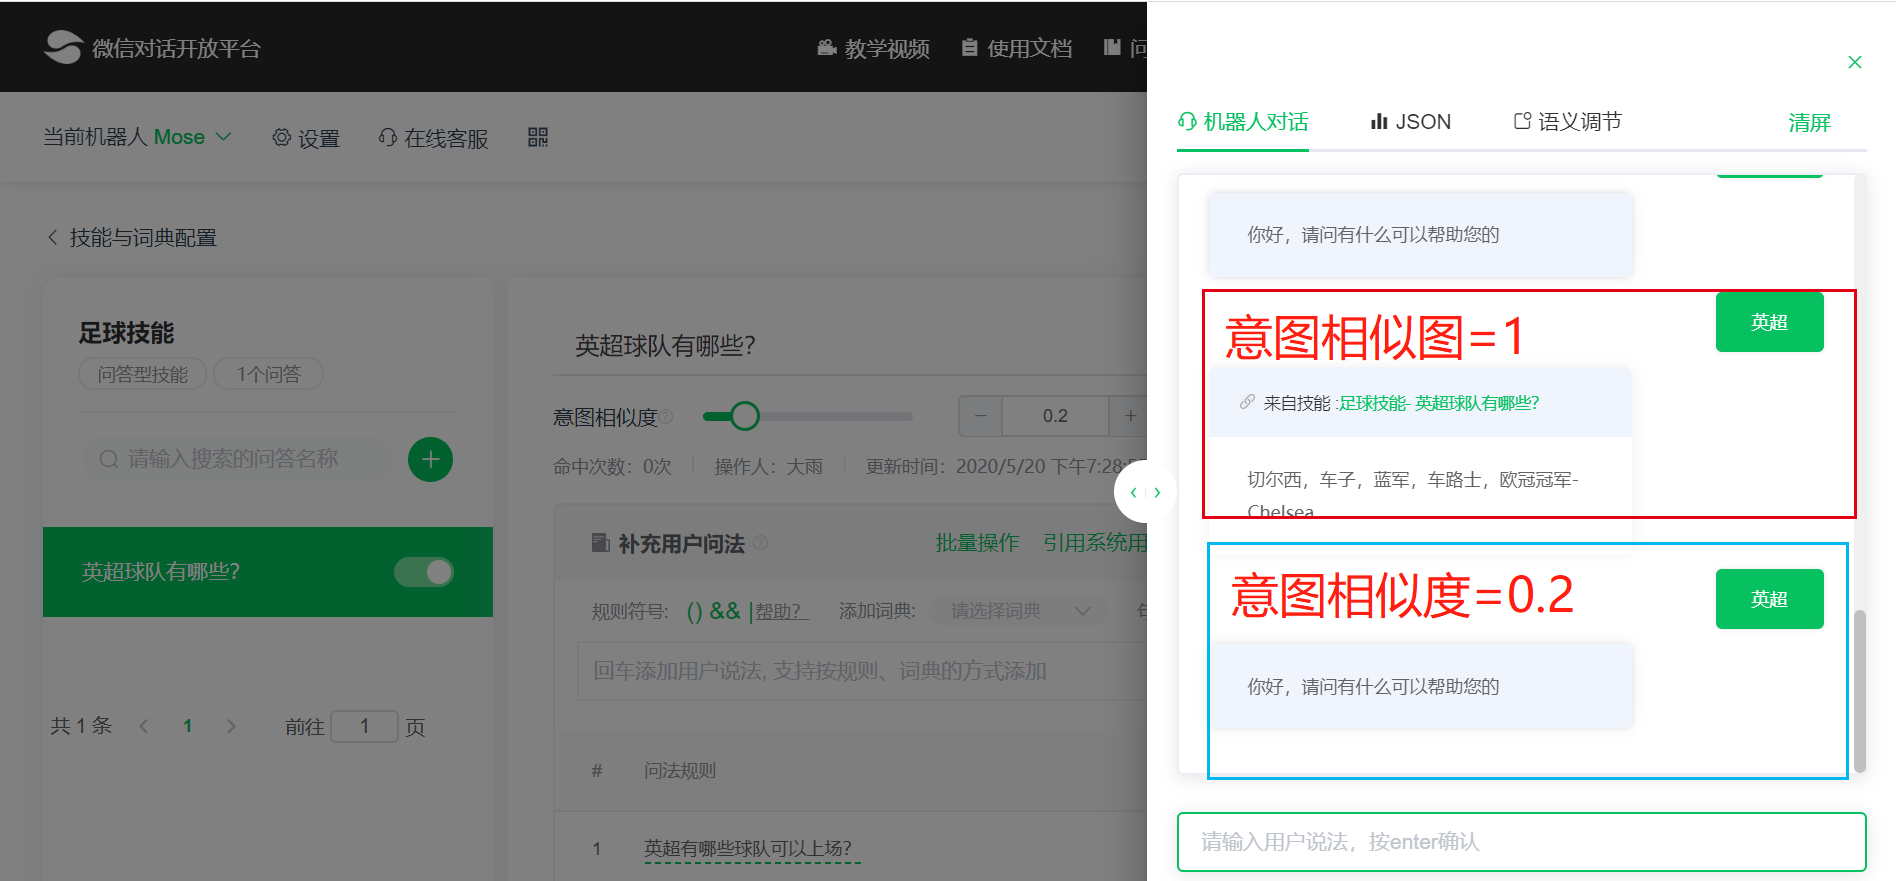This screenshot has height=881, width=1896.
Task: Select 英超球队有哪些? in skill list
Action: 268,572
